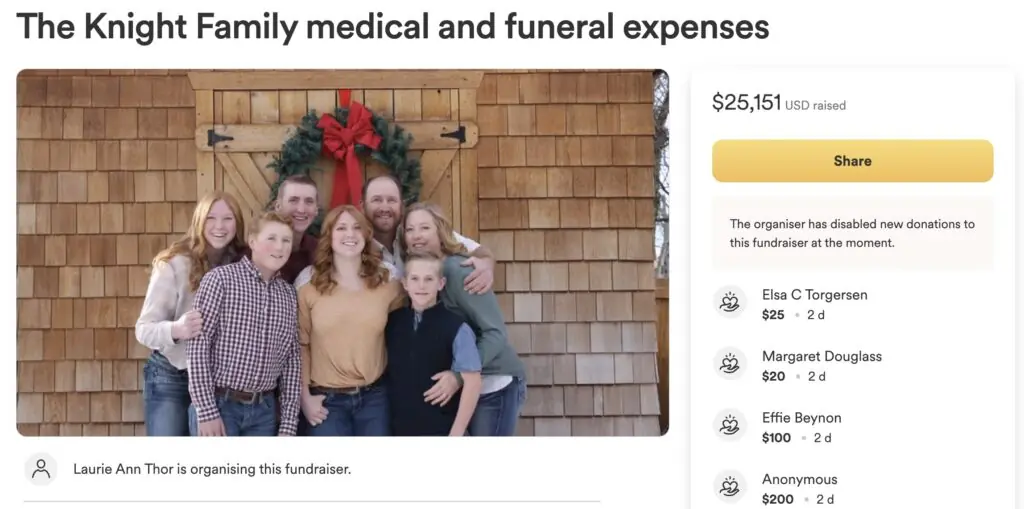Open the Knight family photo
Image resolution: width=1024 pixels, height=509 pixels.
[x=342, y=252]
